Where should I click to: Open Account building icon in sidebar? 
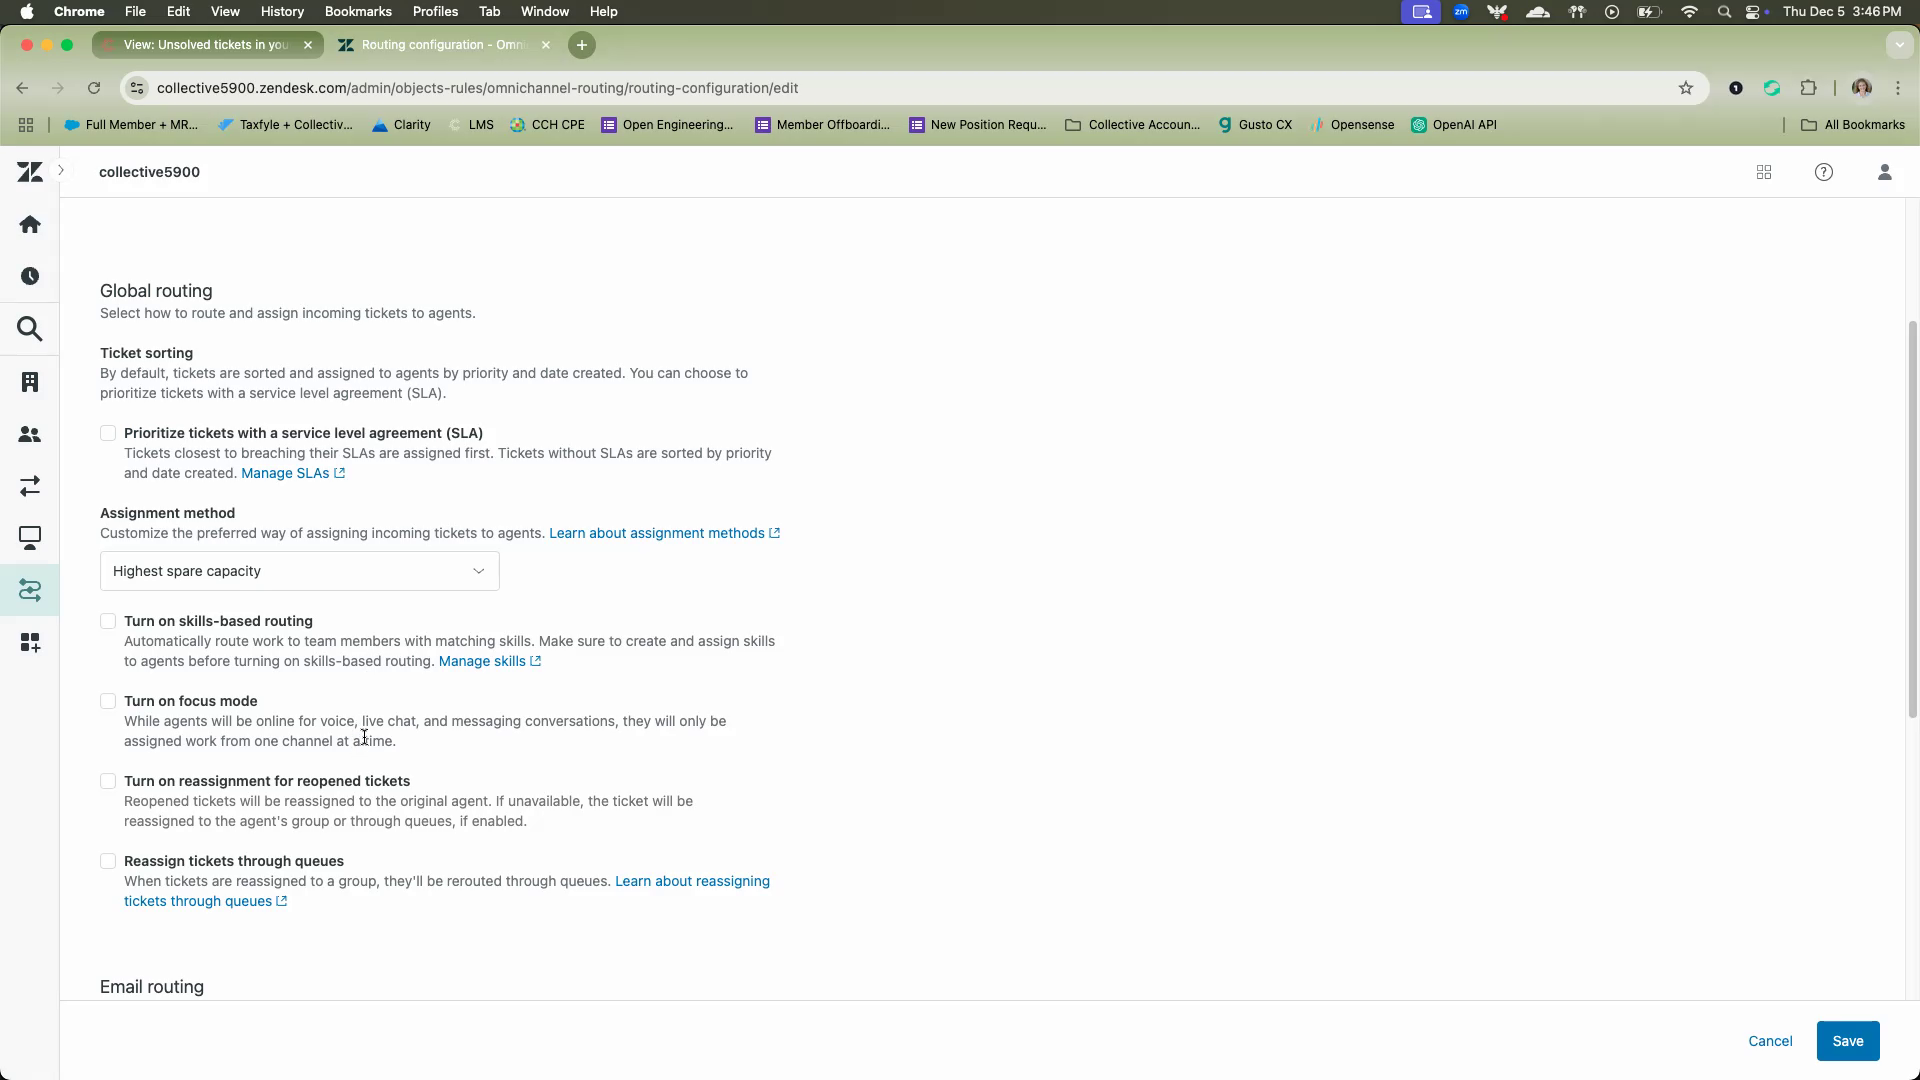(30, 382)
